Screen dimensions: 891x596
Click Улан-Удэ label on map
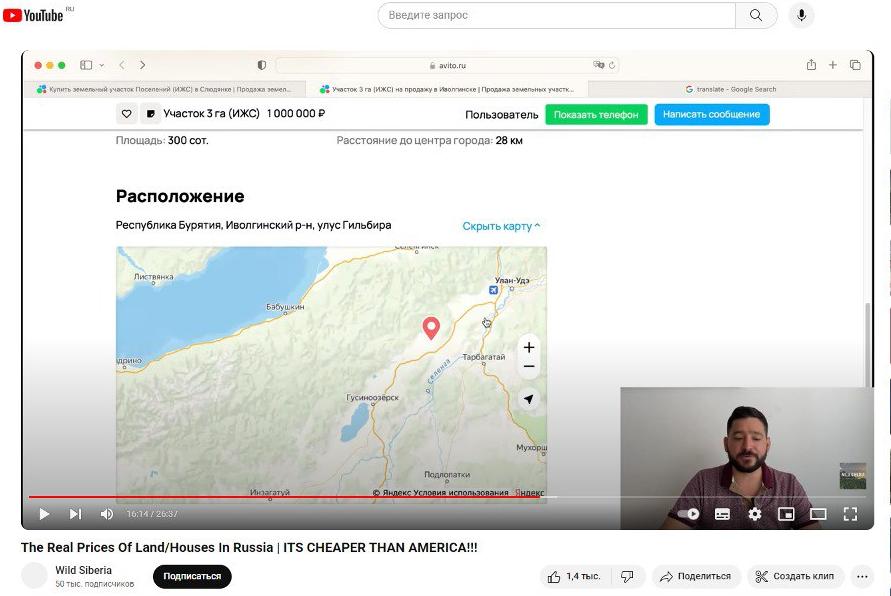tap(512, 280)
